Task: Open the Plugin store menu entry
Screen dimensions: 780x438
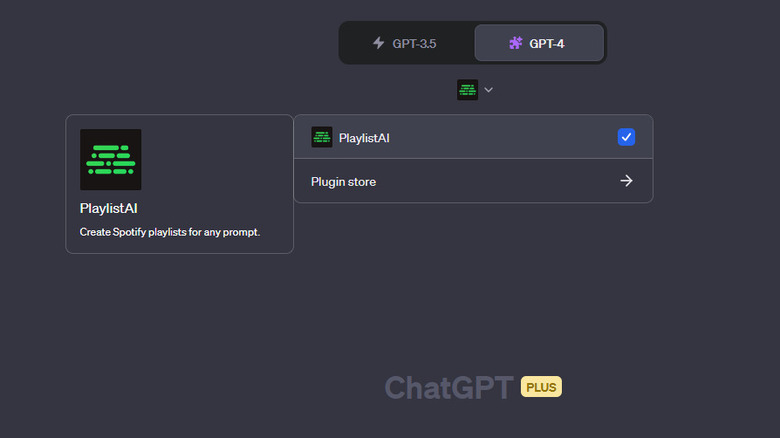Action: tap(344, 181)
